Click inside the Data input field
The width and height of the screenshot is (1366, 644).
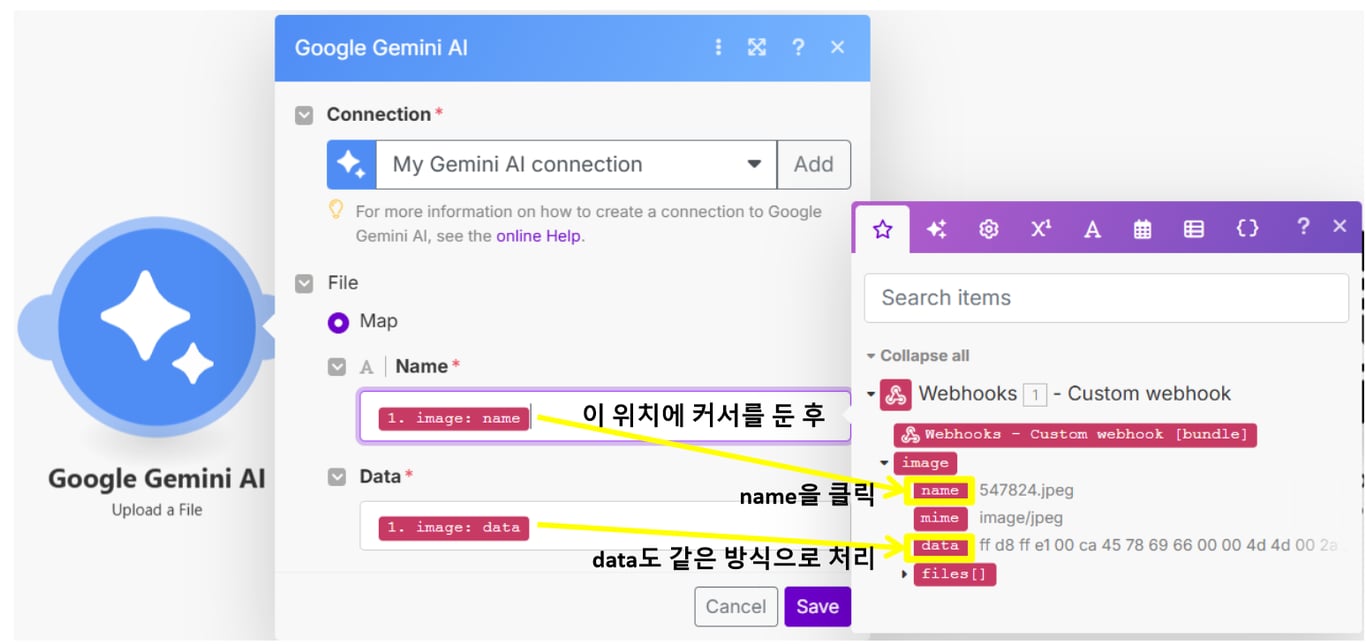pos(604,527)
